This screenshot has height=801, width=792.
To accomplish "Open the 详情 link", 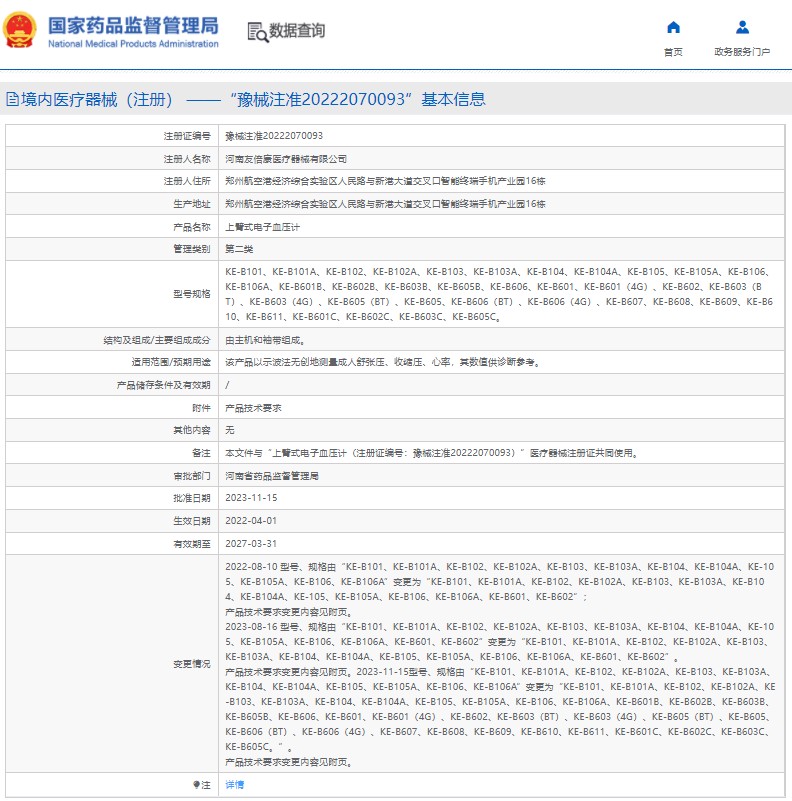I will 235,785.
